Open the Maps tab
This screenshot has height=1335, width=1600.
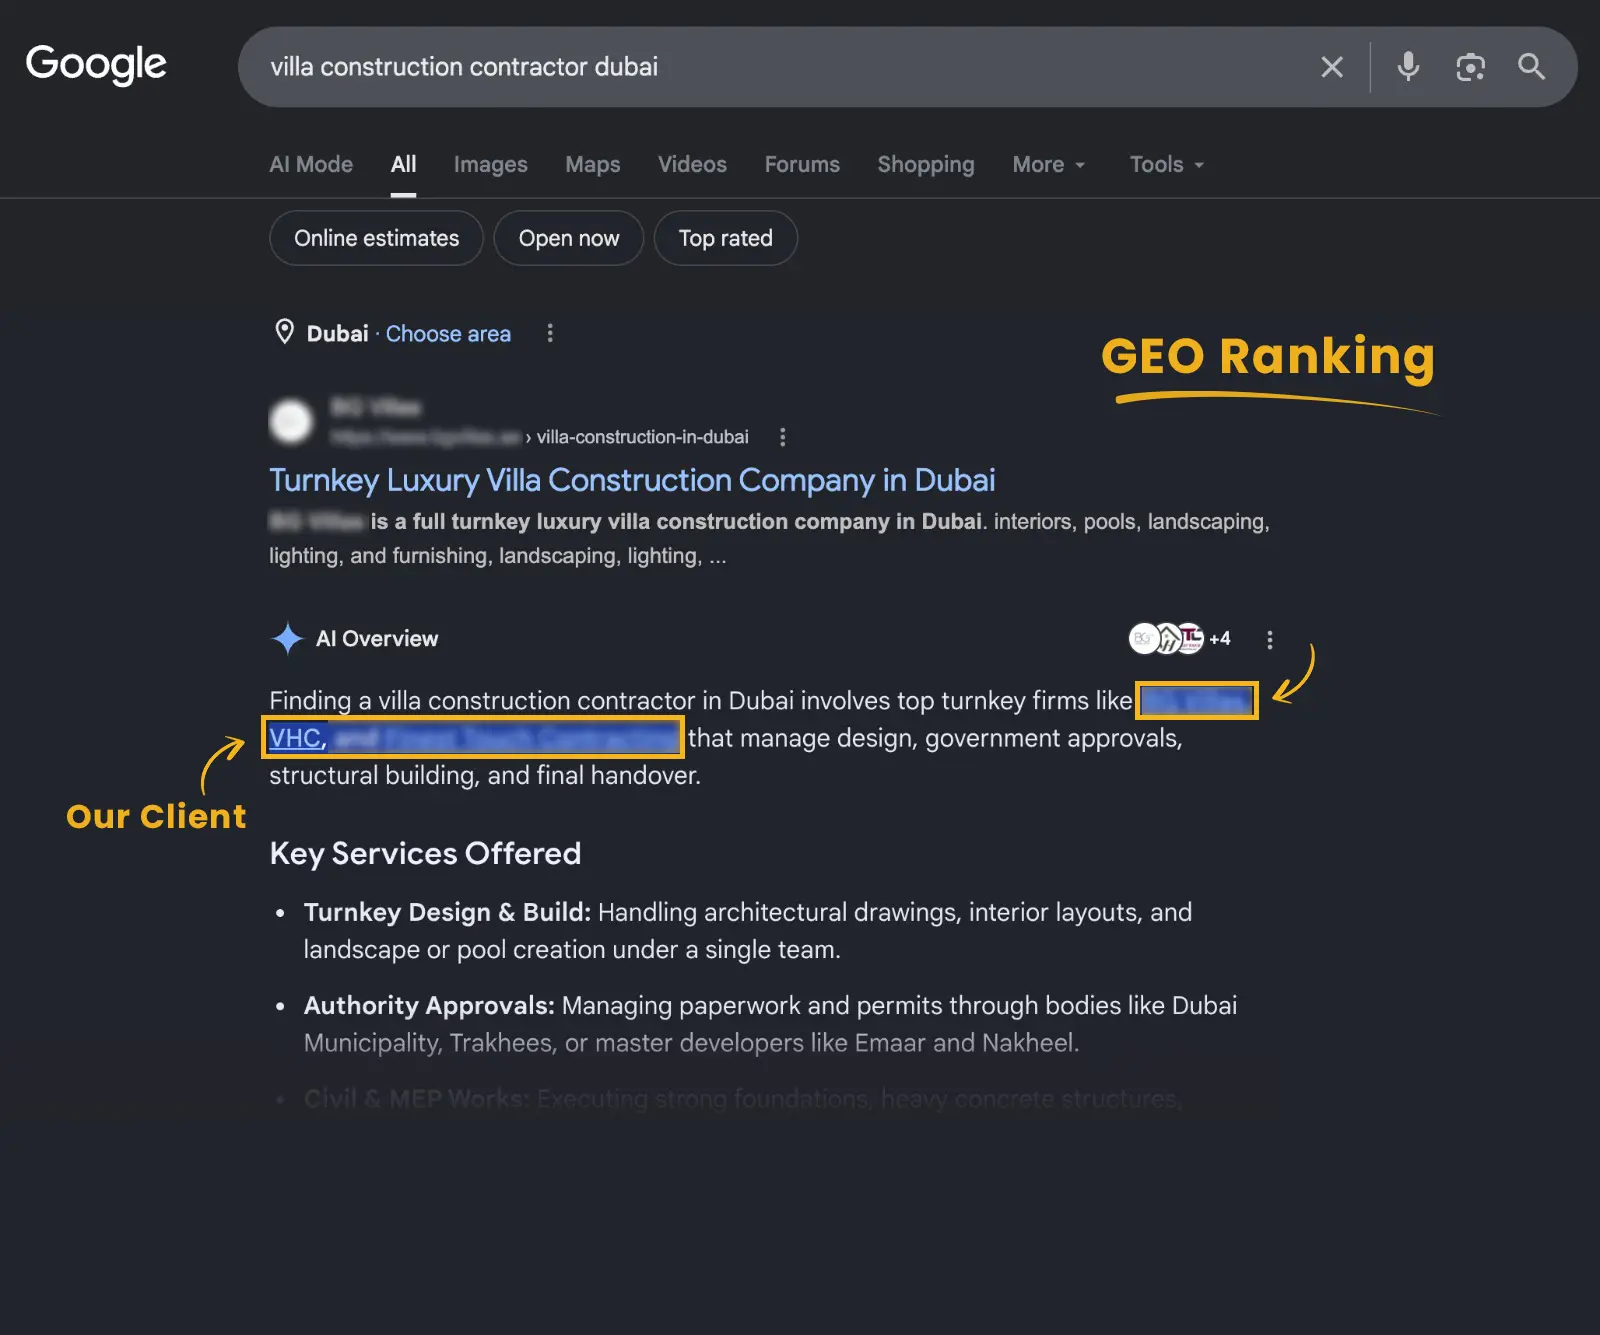click(592, 164)
